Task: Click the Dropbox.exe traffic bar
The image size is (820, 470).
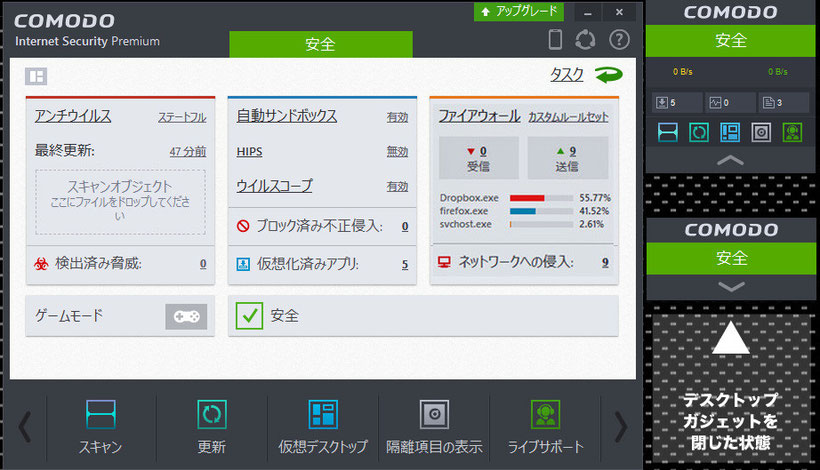Action: (541, 198)
